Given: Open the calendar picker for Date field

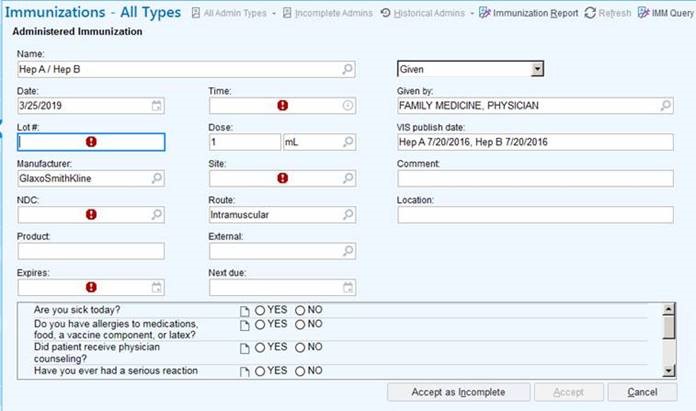Looking at the screenshot, I should pos(157,106).
